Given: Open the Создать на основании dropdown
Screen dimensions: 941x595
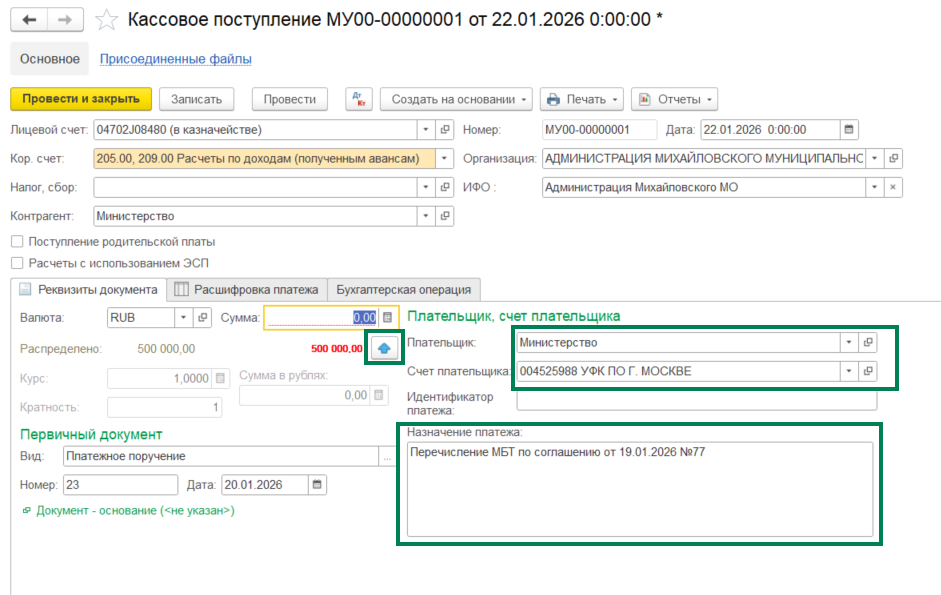Looking at the screenshot, I should coord(456,99).
